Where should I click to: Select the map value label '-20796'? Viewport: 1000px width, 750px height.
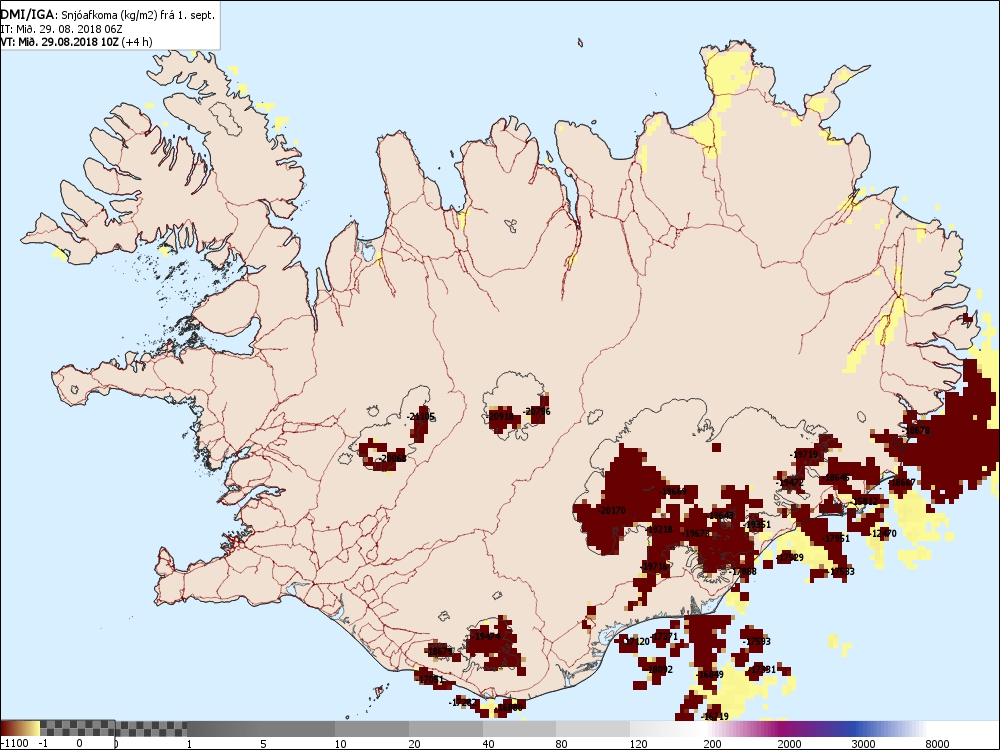tap(536, 412)
